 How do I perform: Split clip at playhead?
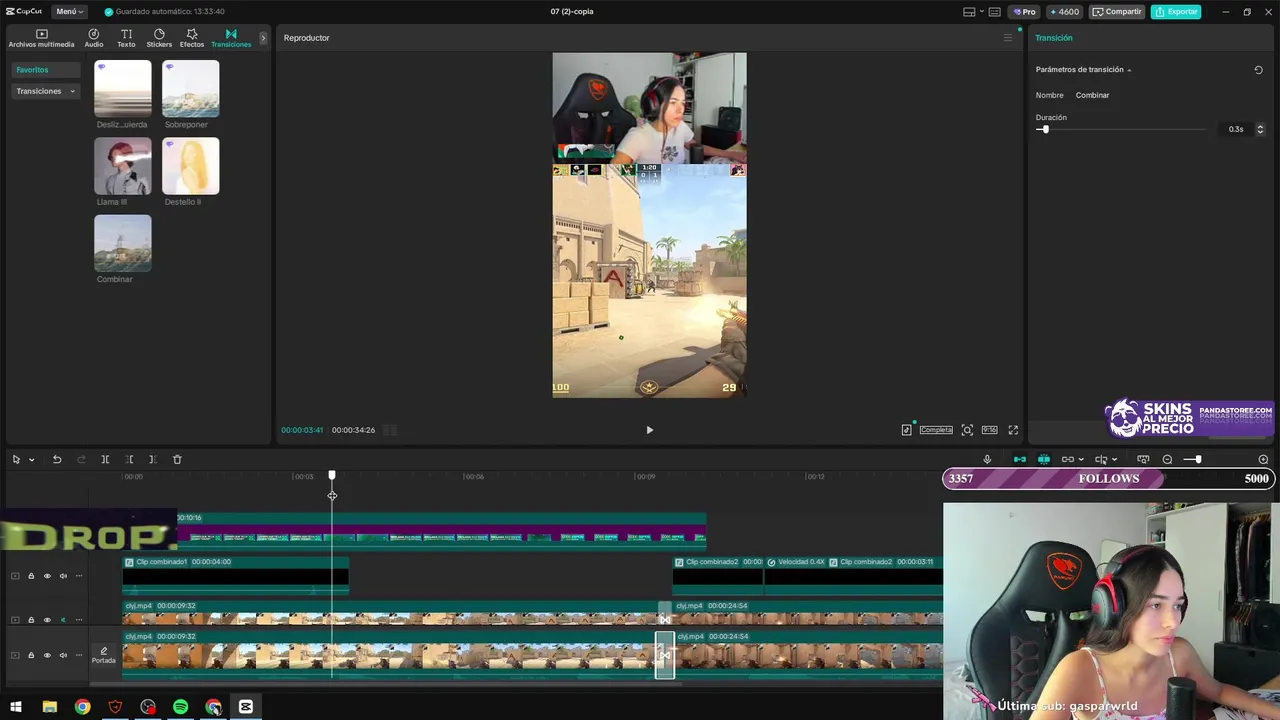[105, 460]
